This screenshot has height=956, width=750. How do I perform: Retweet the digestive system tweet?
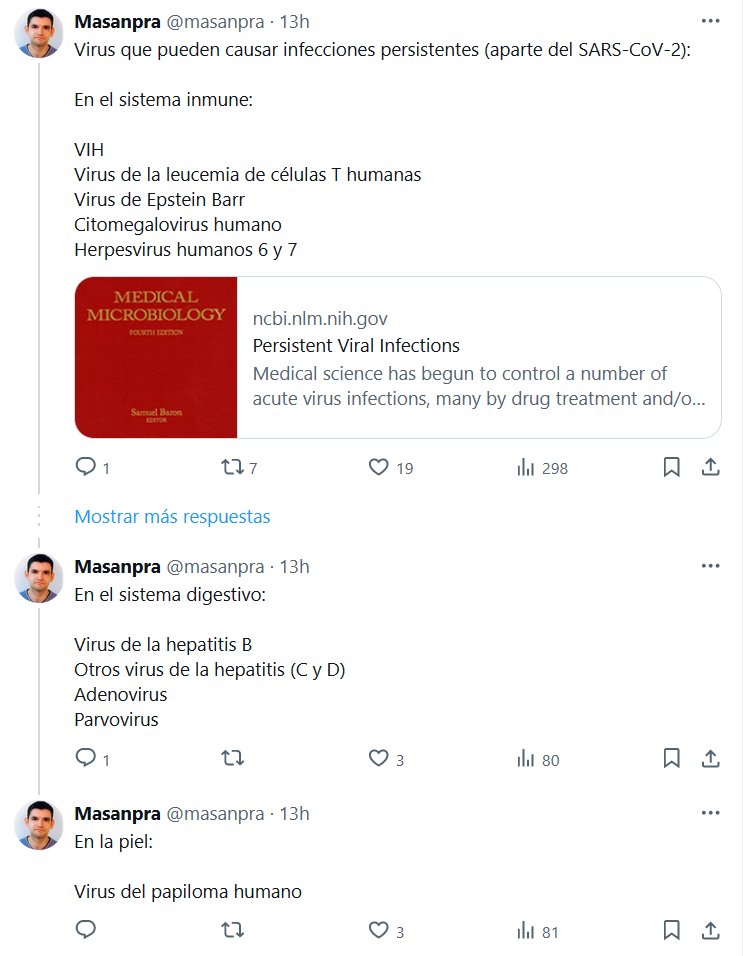coord(232,758)
